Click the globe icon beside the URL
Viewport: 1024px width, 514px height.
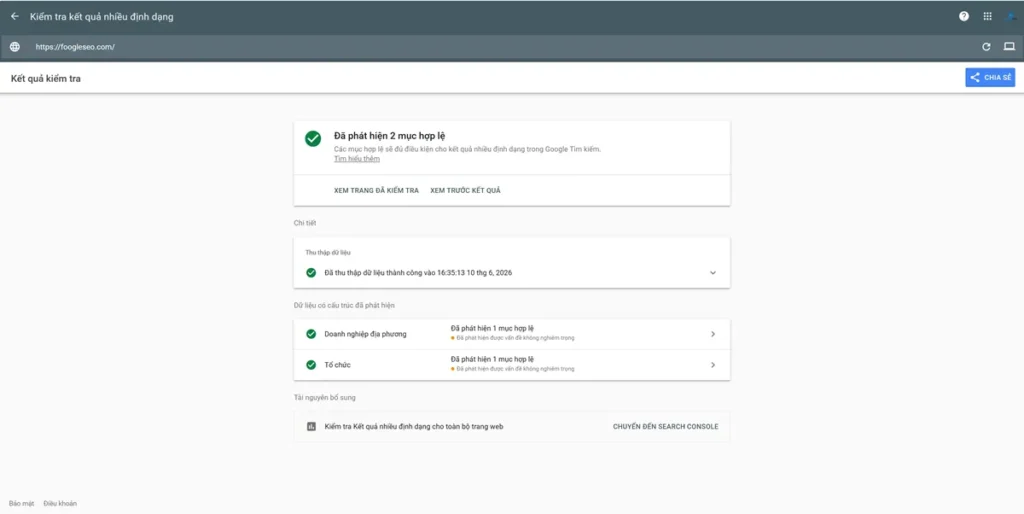click(x=14, y=47)
